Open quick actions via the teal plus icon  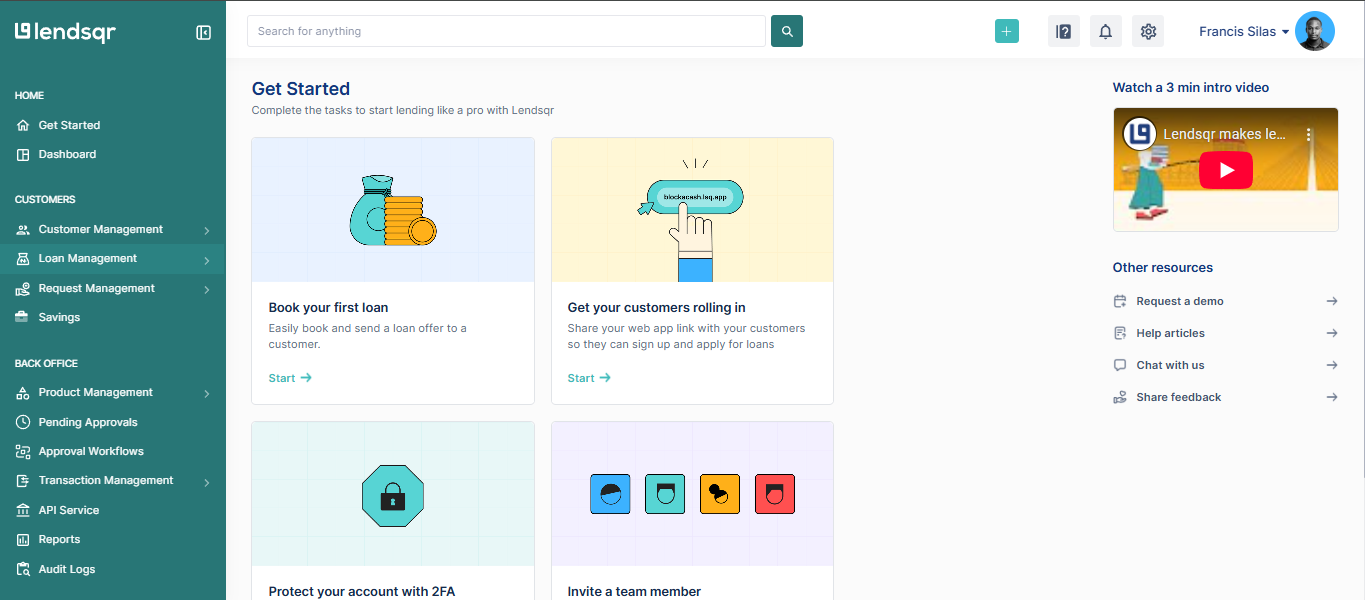[x=1006, y=31]
